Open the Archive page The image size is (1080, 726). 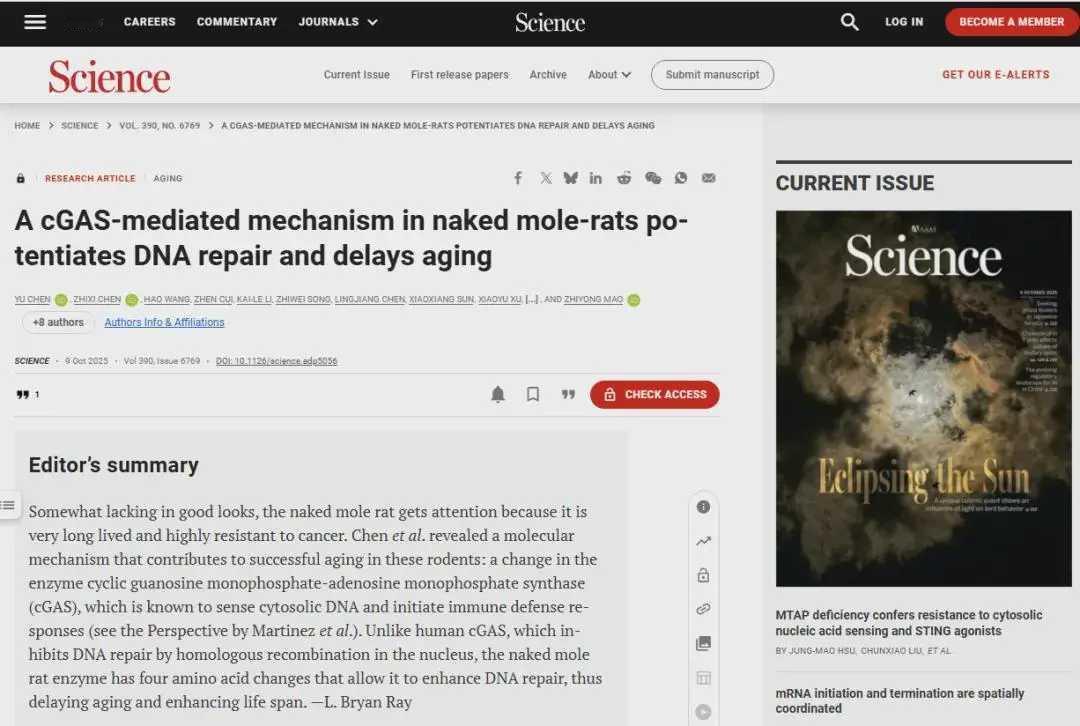pyautogui.click(x=548, y=74)
